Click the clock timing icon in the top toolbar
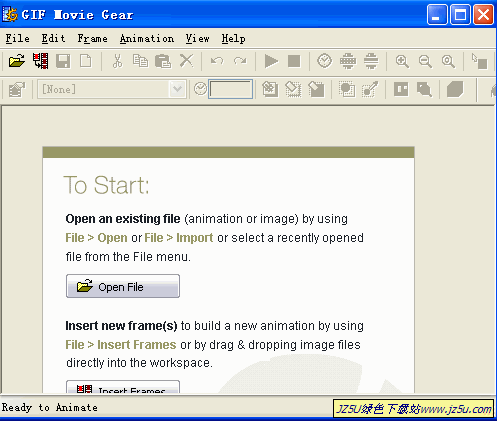 324,61
